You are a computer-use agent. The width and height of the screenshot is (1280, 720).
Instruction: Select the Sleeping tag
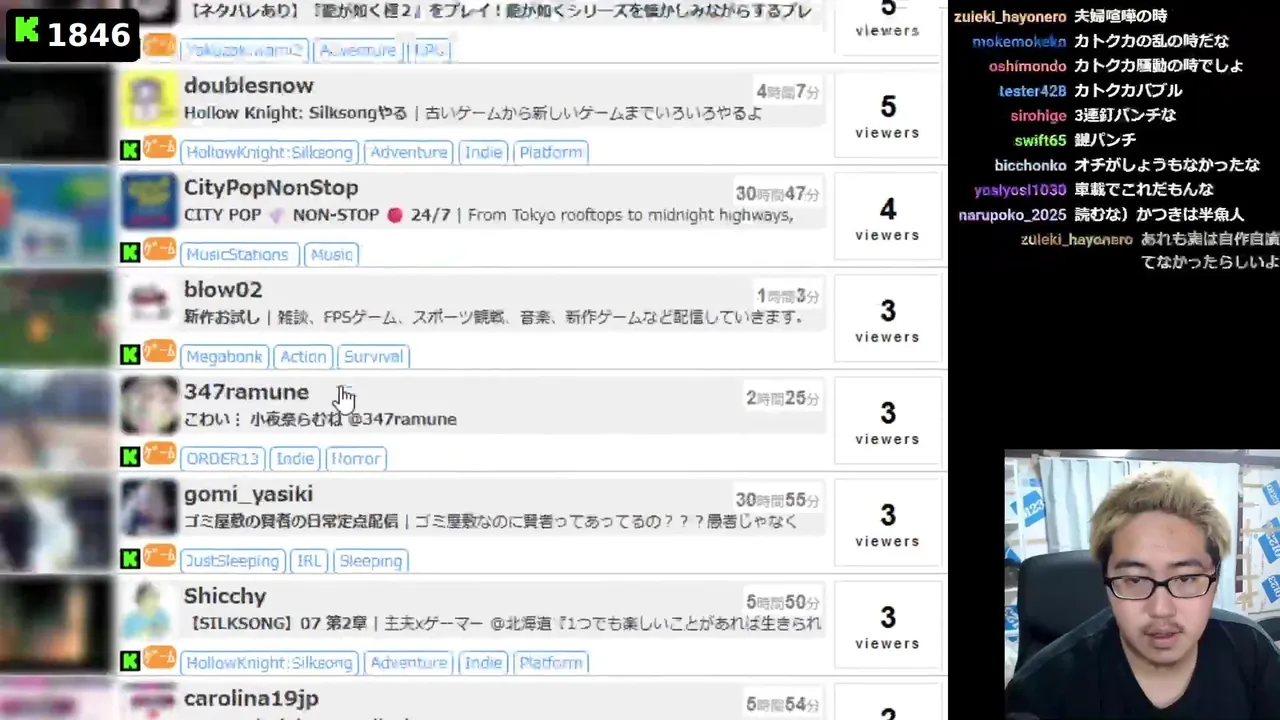coord(370,560)
